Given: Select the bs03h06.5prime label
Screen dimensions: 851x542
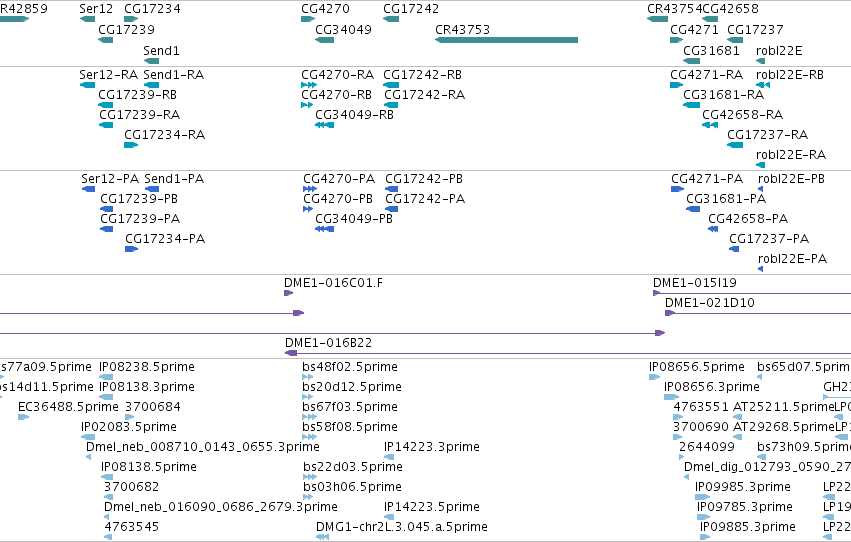Looking at the screenshot, I should [x=352, y=487].
